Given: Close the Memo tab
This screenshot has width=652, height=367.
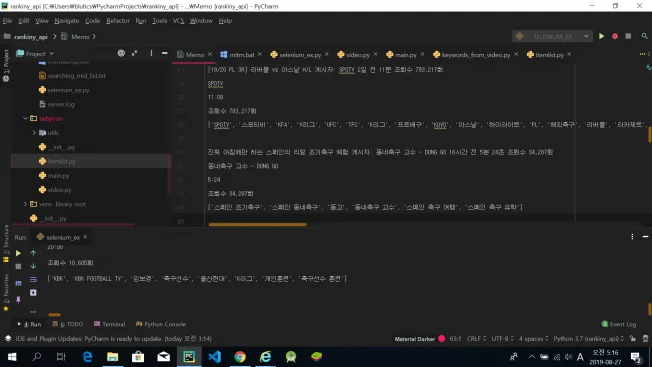Looking at the screenshot, I should (210, 54).
